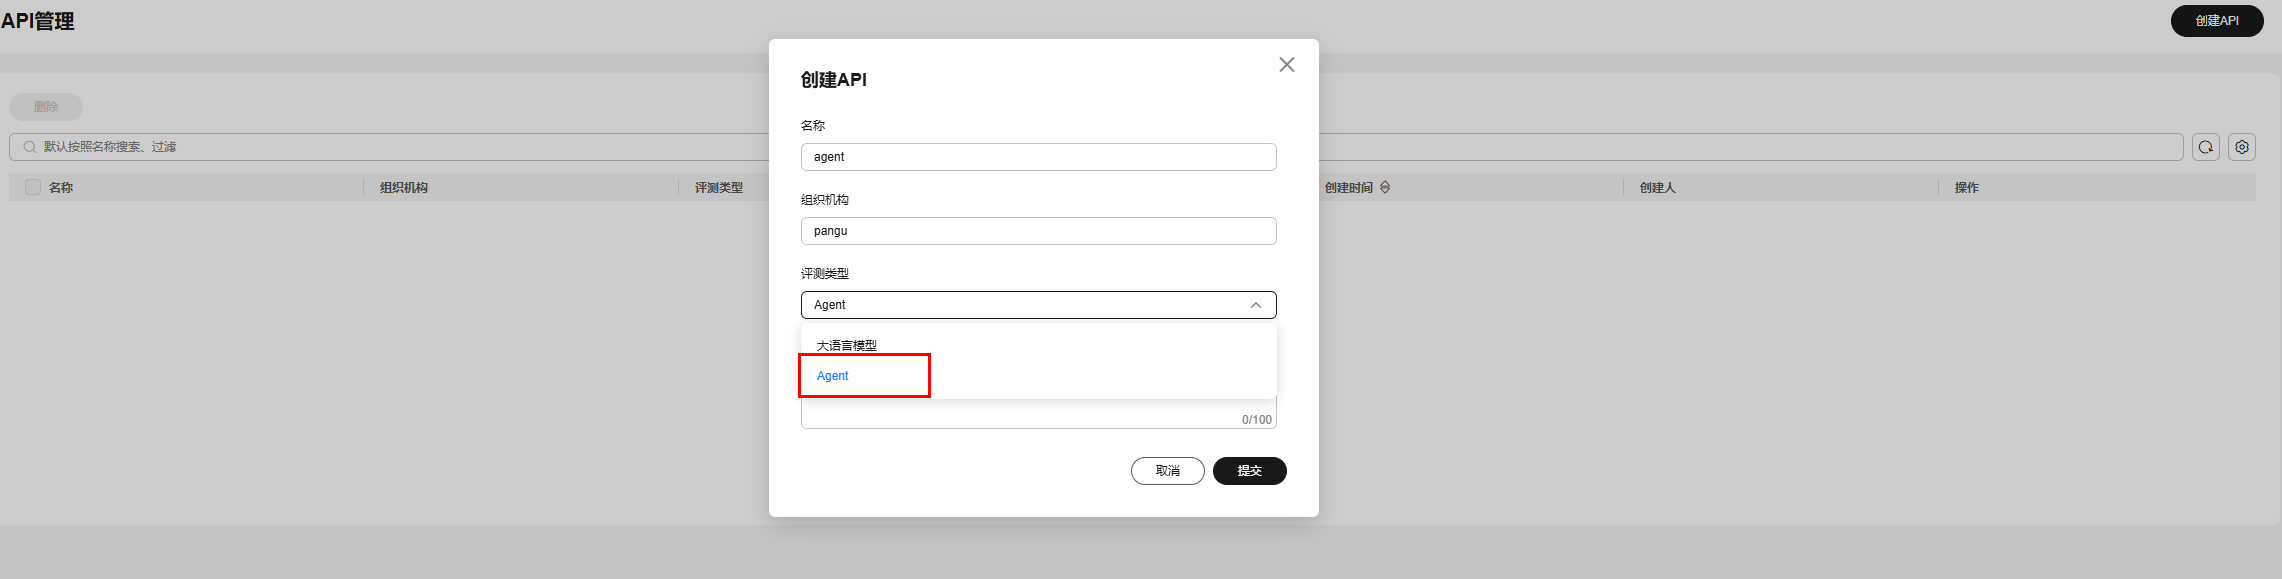Click the 提交 submit button
Viewport: 2282px width, 579px height.
click(x=1249, y=471)
